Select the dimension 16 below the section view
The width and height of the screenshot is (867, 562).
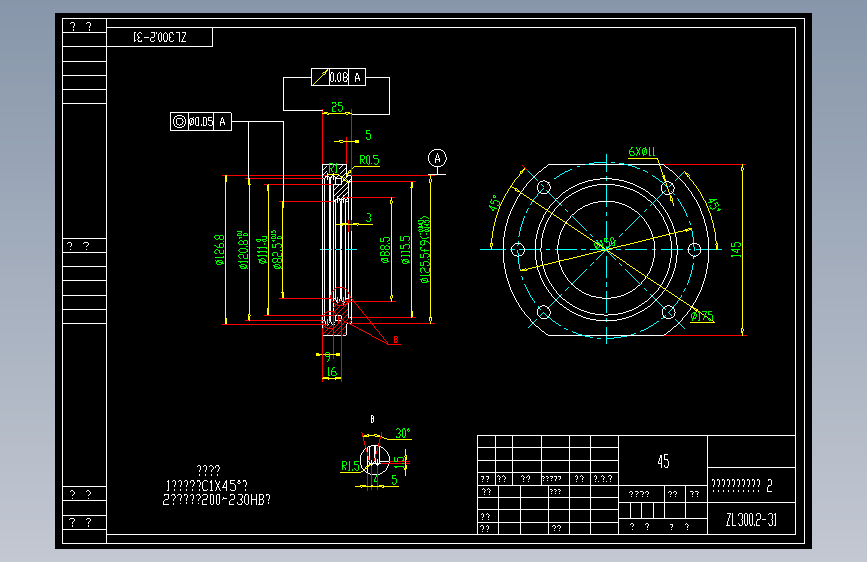[x=332, y=372]
